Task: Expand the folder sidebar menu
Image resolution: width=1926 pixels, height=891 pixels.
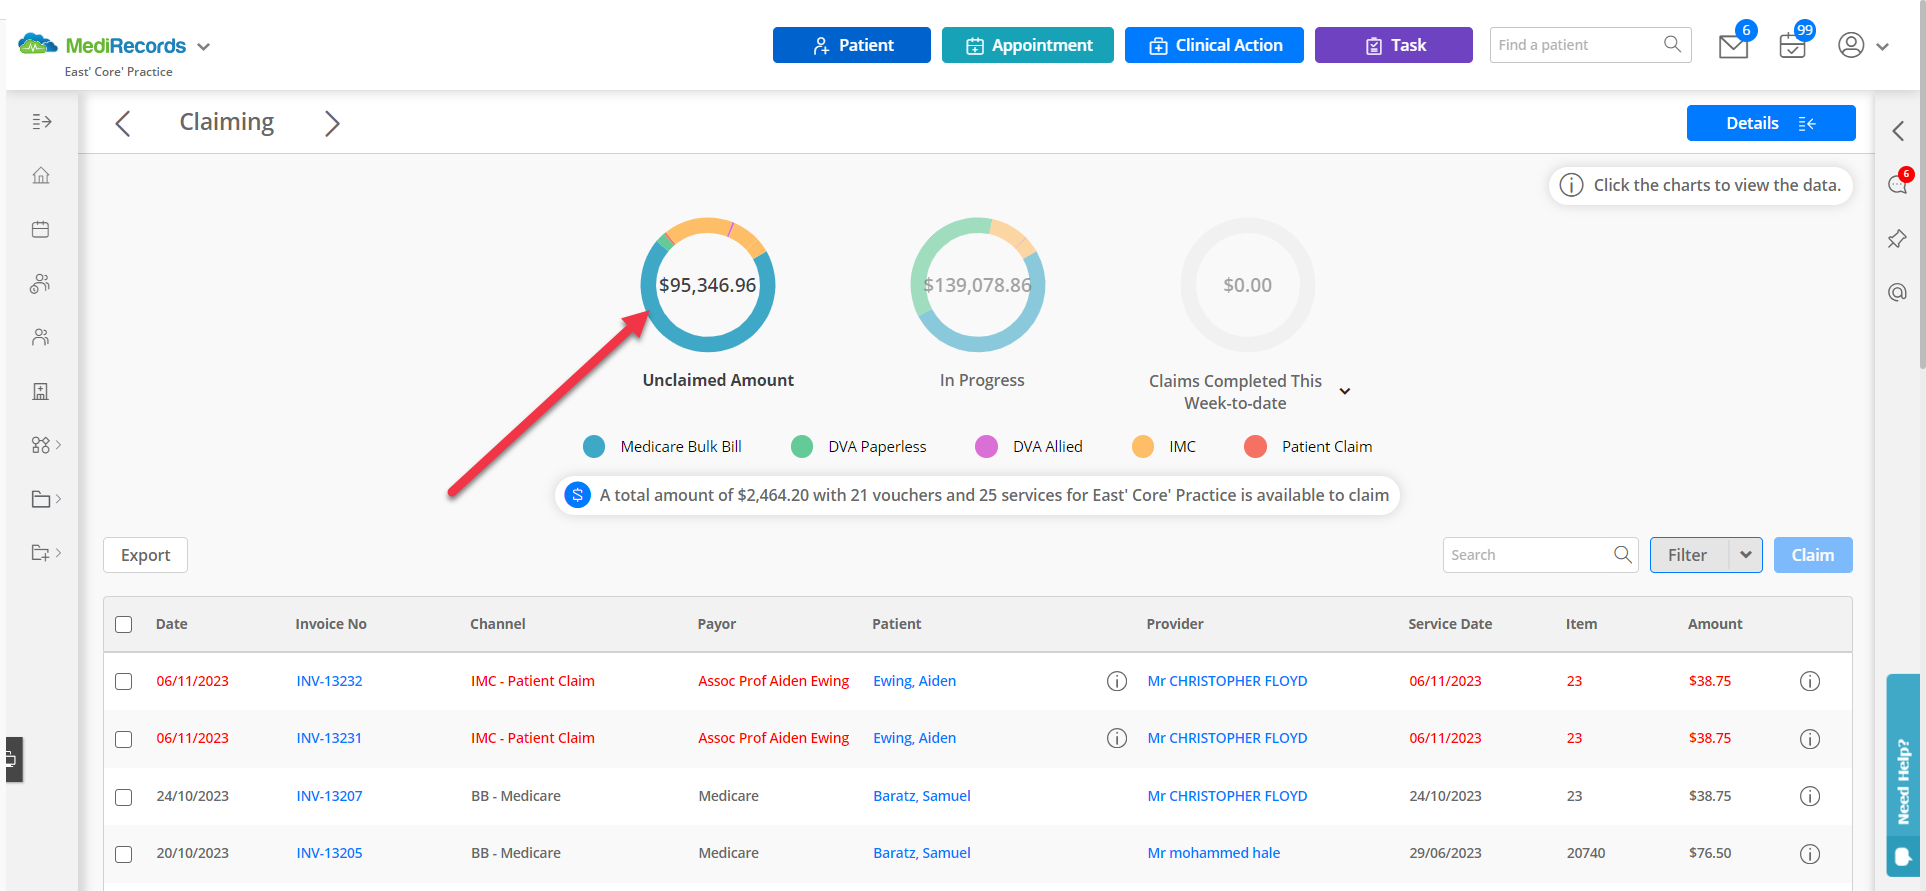Action: pyautogui.click(x=46, y=499)
